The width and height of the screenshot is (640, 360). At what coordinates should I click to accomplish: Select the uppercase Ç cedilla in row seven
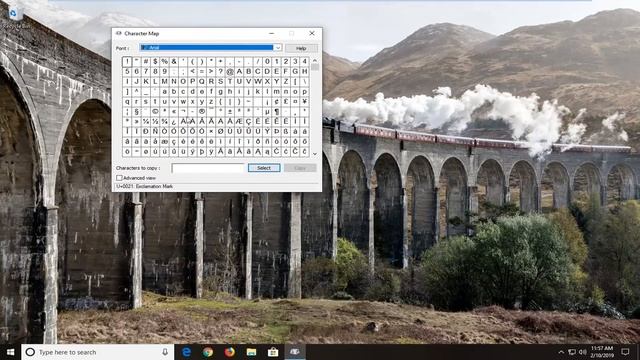[249, 121]
